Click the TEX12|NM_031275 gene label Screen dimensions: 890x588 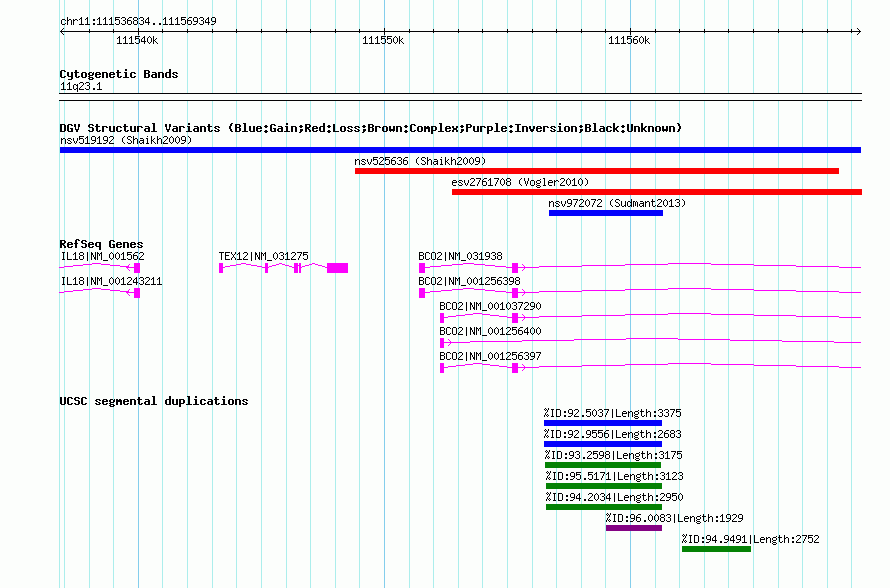(263, 257)
